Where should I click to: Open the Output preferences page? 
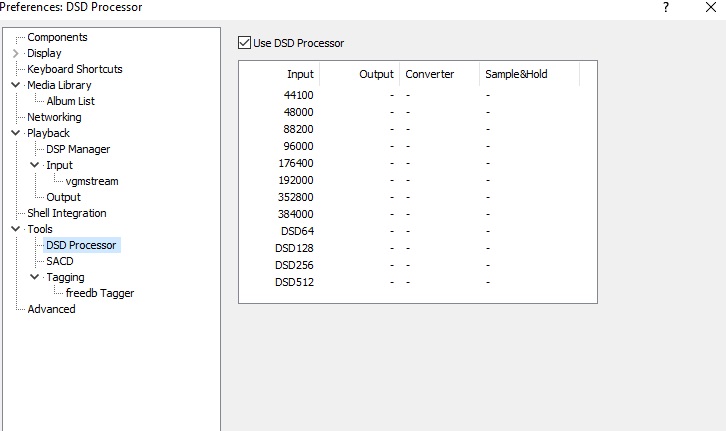pos(63,197)
